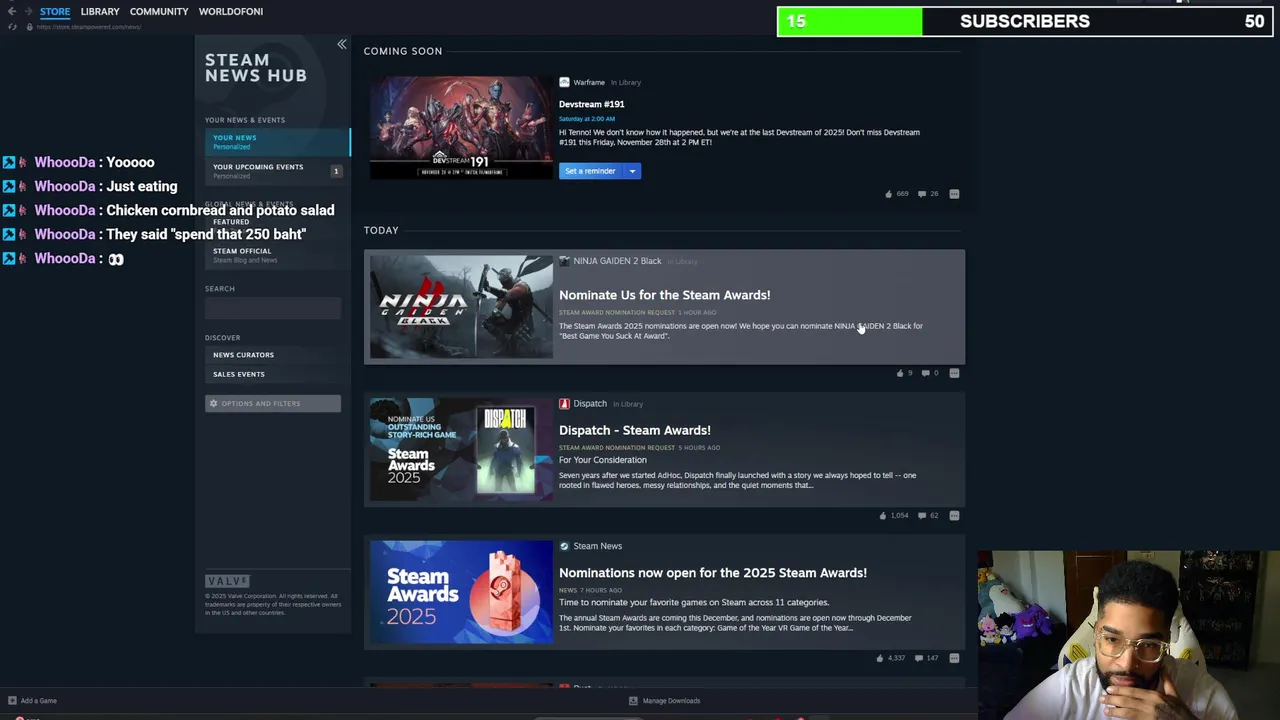
Task: Click the NINJA GAIDEN 2 Black game name
Action: (617, 261)
